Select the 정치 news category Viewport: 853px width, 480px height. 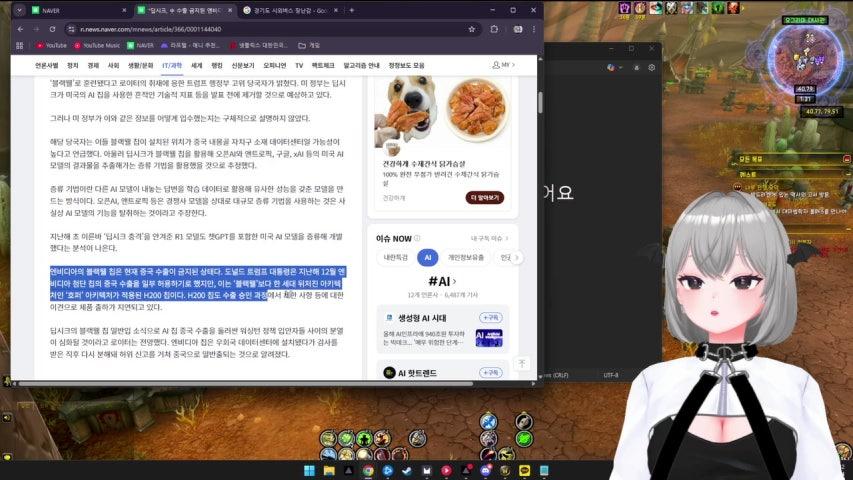pos(72,65)
